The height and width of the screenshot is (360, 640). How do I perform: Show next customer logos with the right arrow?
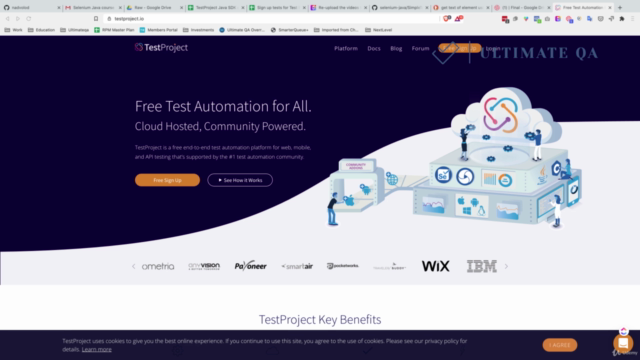point(506,267)
